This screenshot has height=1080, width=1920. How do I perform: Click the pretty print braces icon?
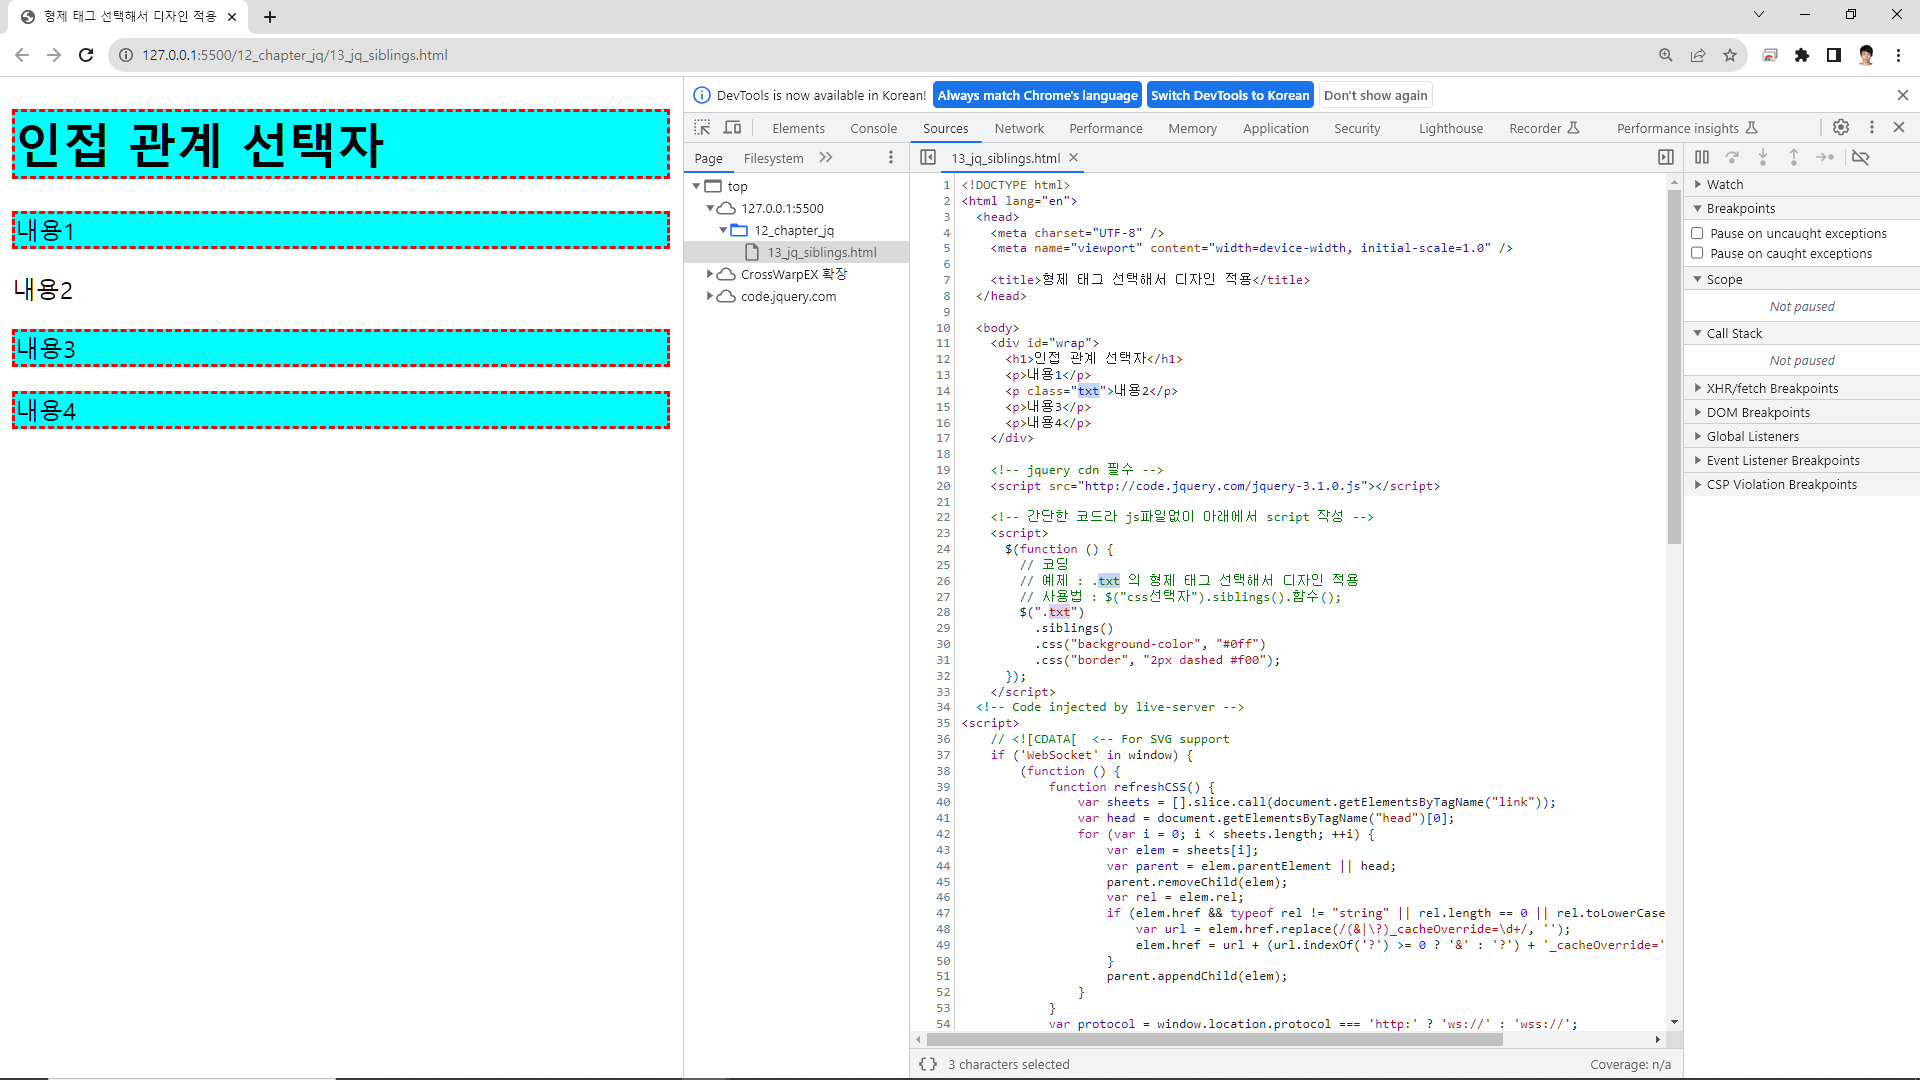(928, 1064)
